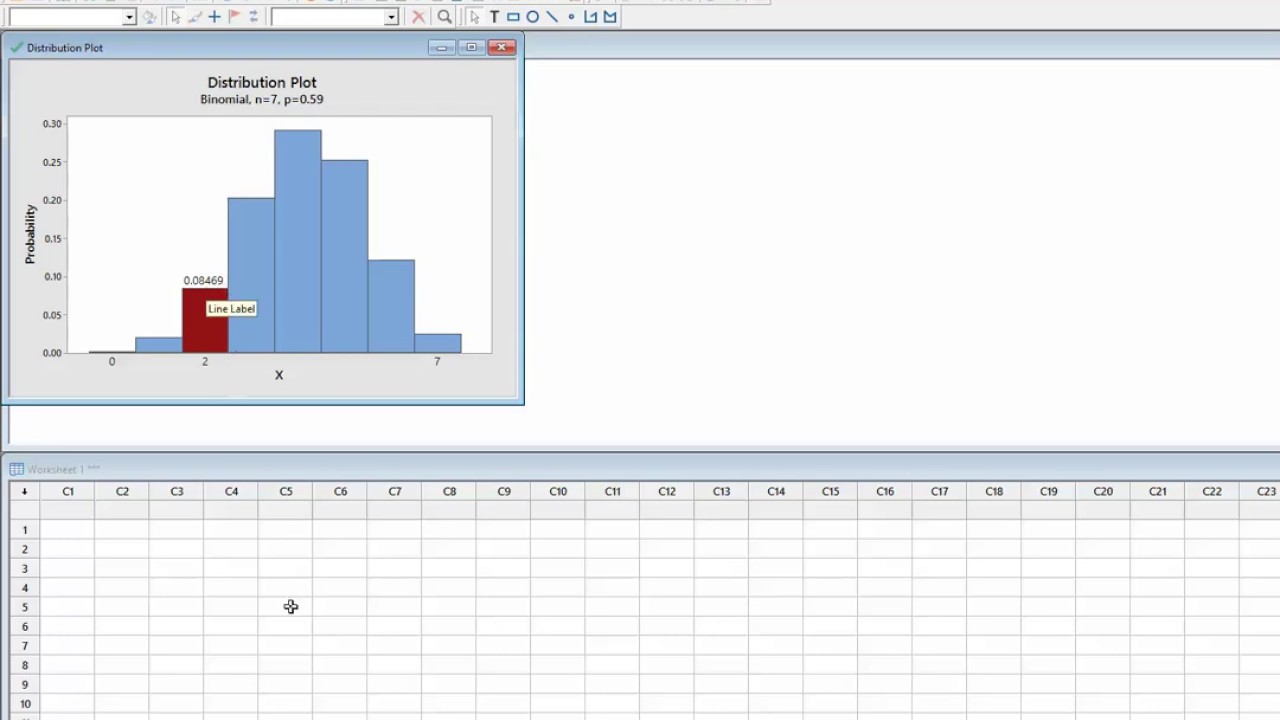Image resolution: width=1280 pixels, height=720 pixels.
Task: Select the blue crosshairs plus tool
Action: coord(214,17)
